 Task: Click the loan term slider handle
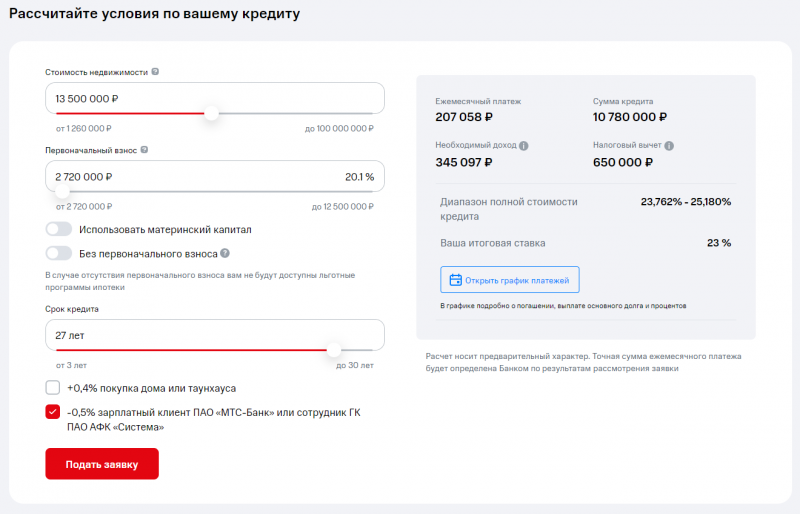(x=333, y=350)
